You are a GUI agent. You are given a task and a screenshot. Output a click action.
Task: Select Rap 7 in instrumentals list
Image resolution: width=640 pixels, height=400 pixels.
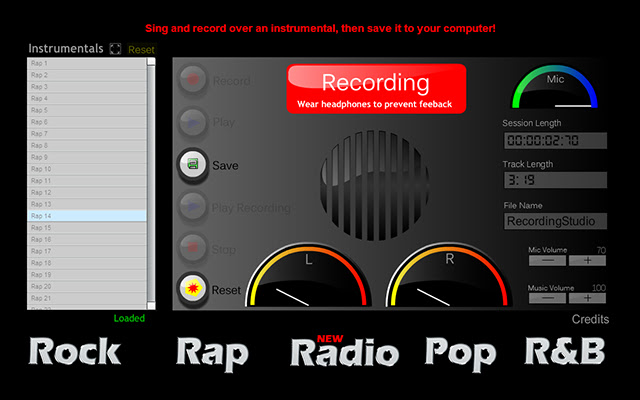[87, 134]
